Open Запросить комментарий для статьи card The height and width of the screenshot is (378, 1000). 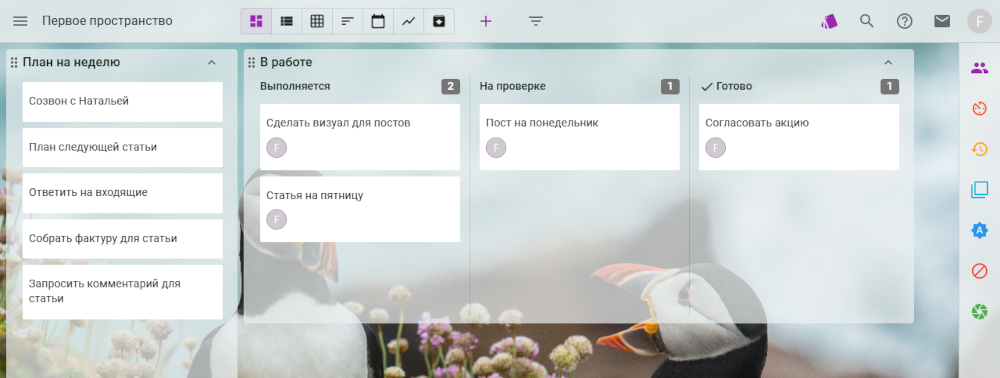(122, 292)
